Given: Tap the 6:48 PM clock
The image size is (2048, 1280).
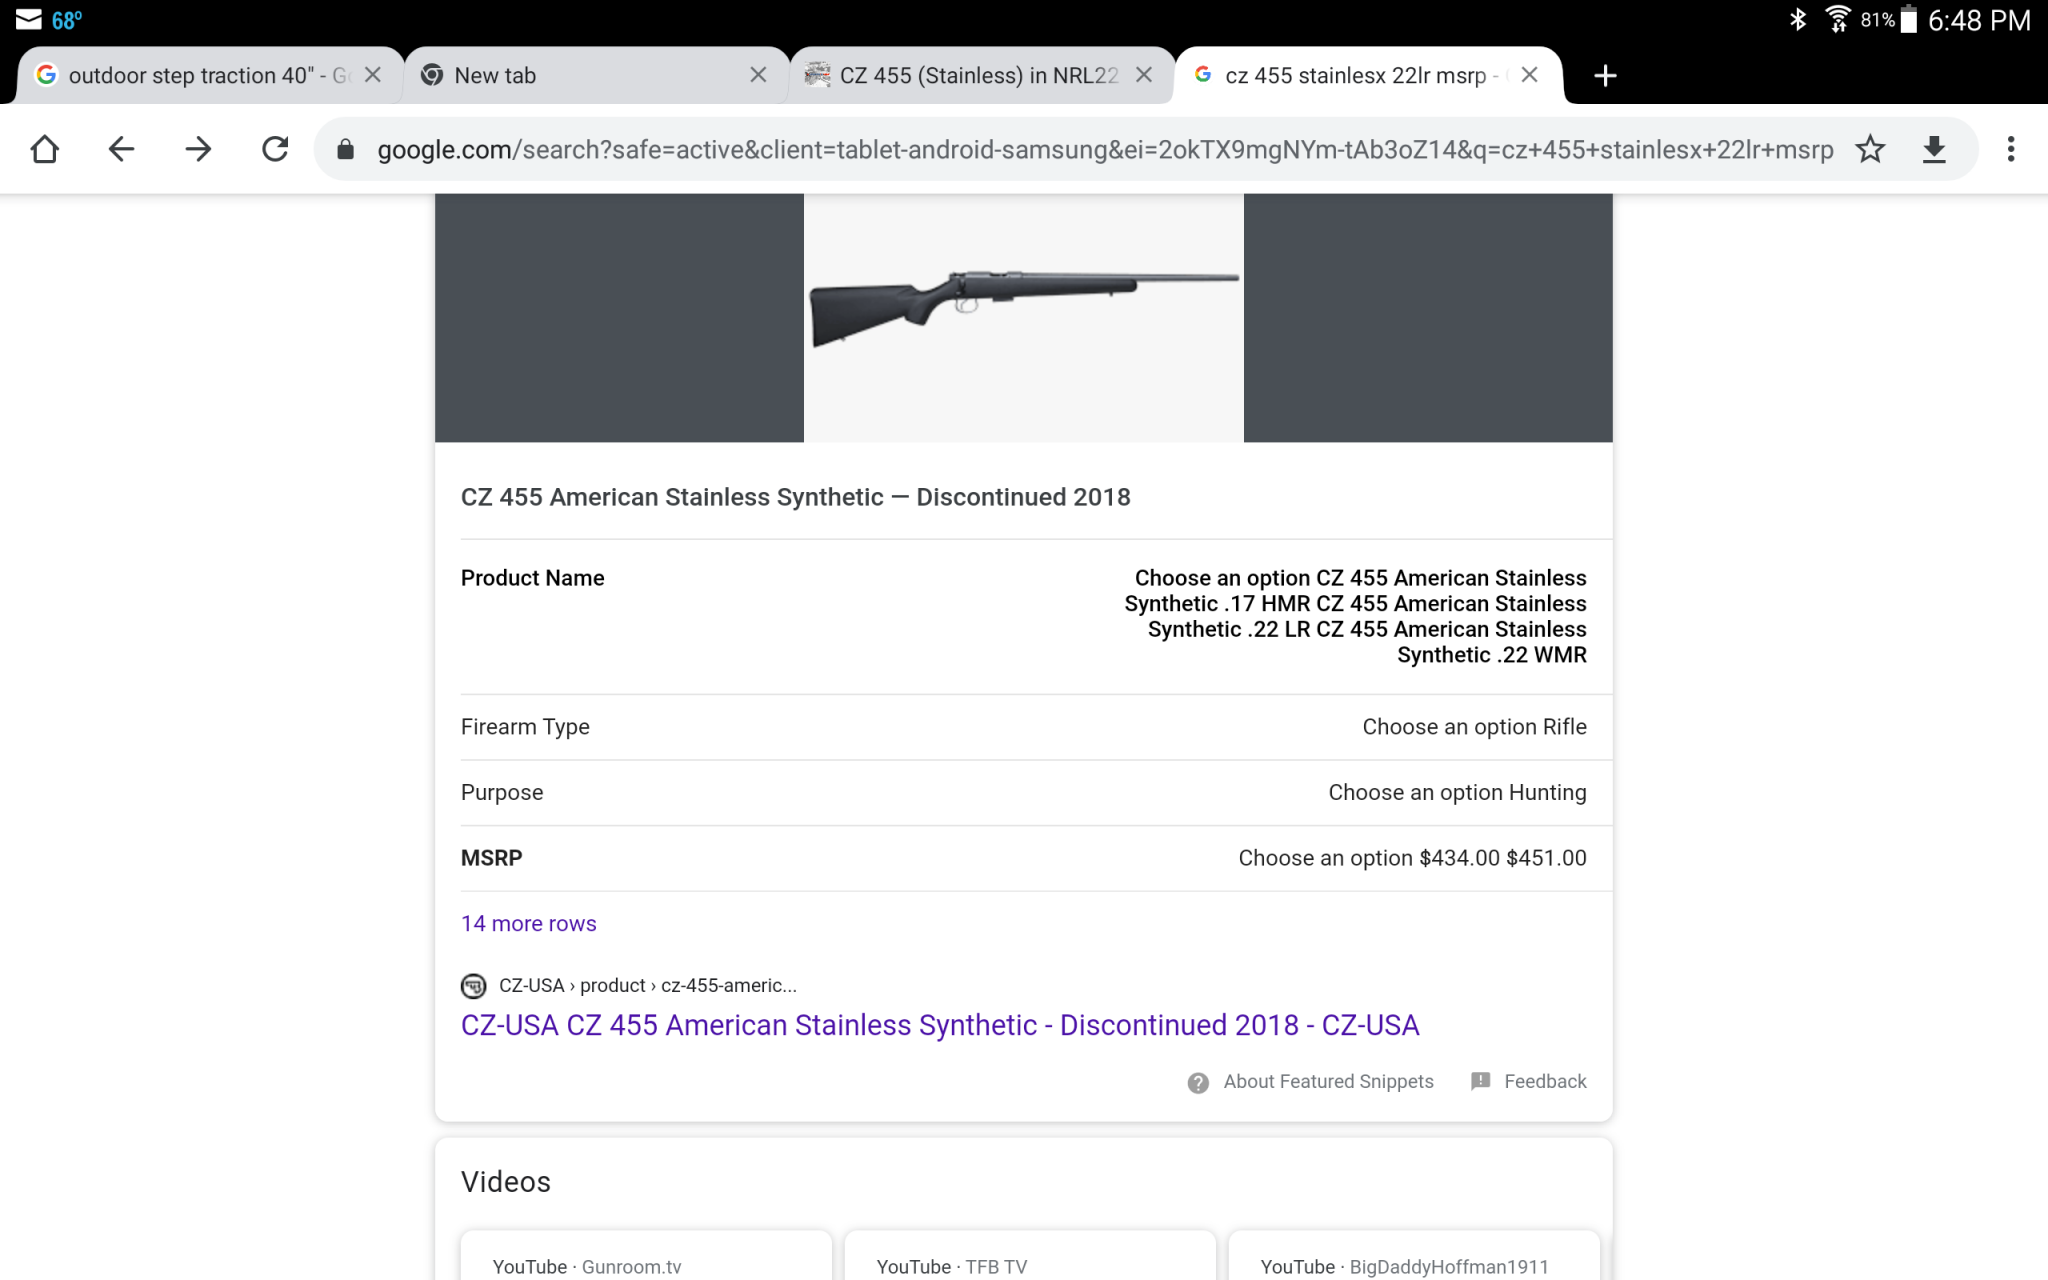Looking at the screenshot, I should pos(1979,20).
